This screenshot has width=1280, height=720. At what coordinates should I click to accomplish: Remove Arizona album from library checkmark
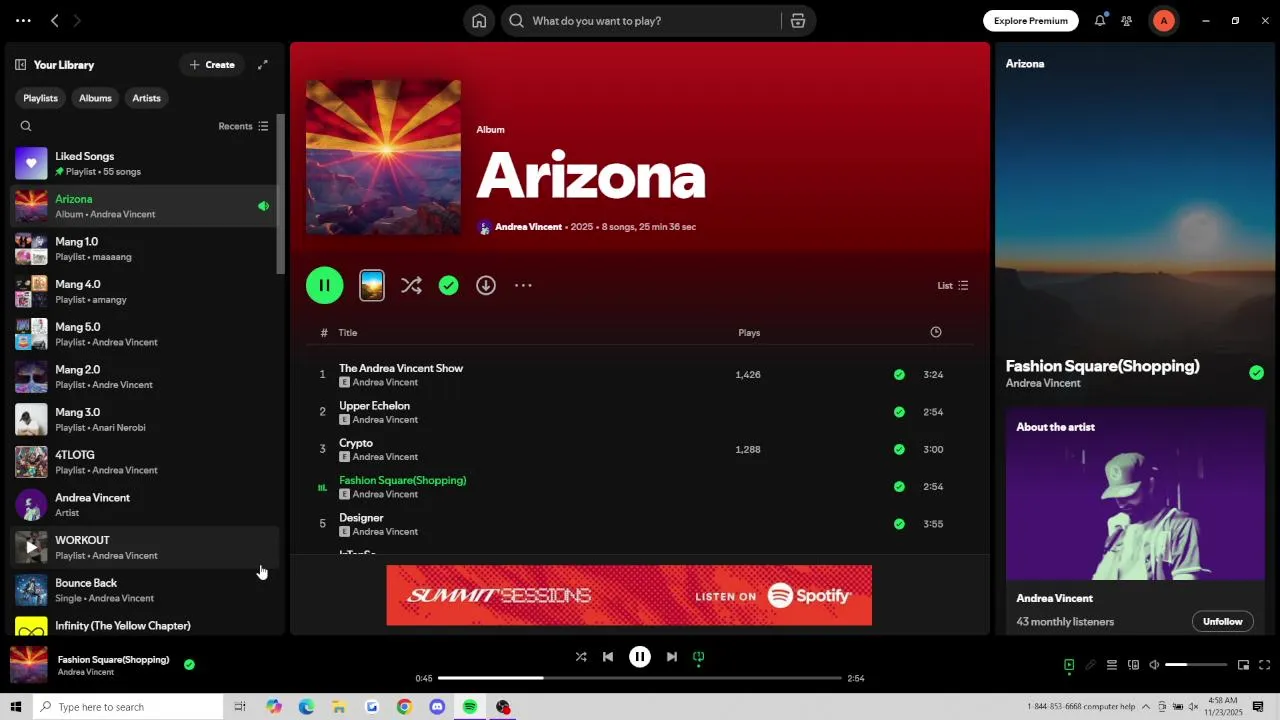click(449, 286)
